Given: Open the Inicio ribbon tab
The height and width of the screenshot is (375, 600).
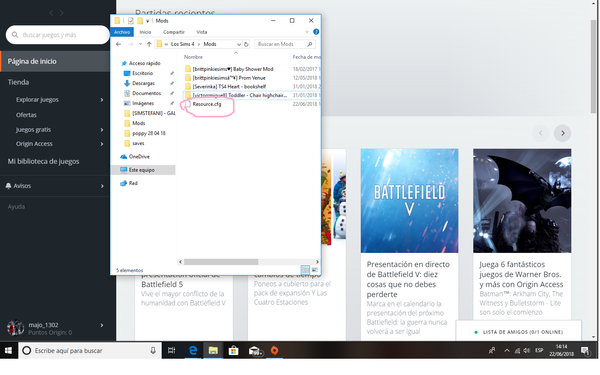Looking at the screenshot, I should click(145, 32).
